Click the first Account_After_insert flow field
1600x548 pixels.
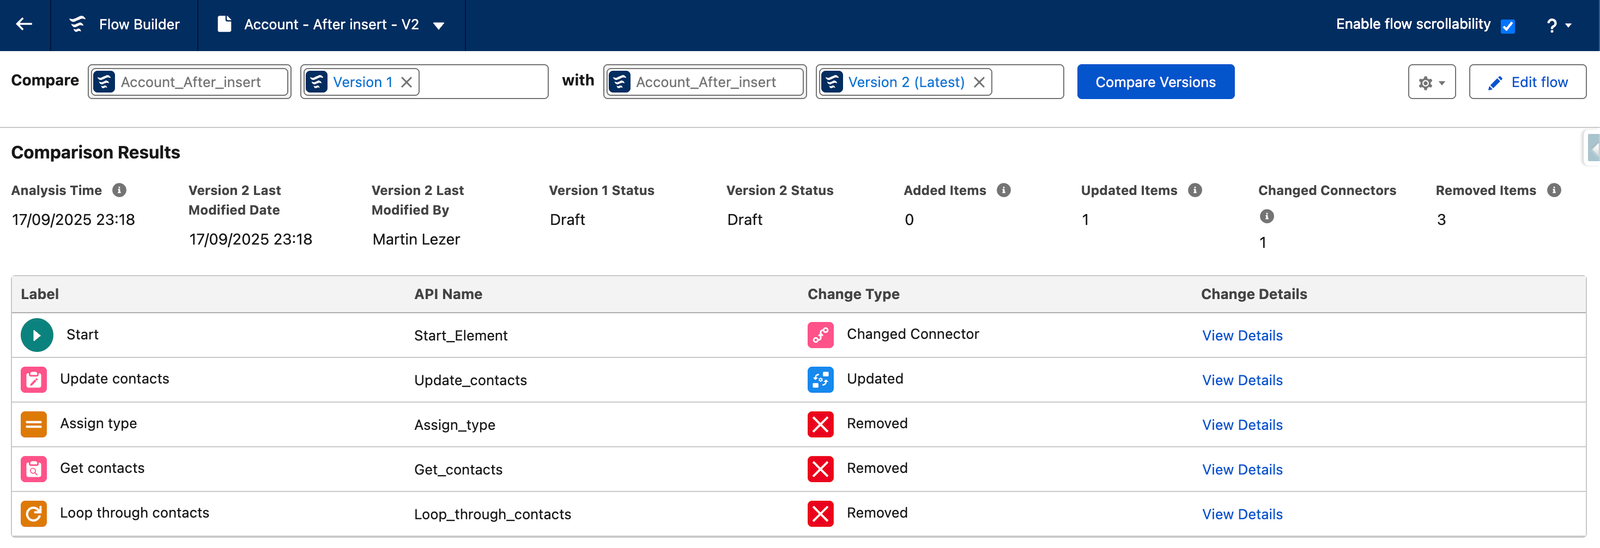click(x=190, y=82)
